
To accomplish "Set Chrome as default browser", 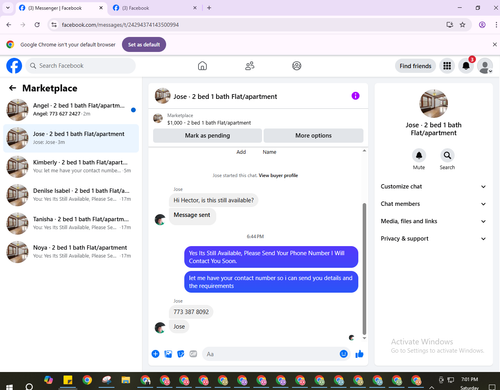I will tap(144, 44).
